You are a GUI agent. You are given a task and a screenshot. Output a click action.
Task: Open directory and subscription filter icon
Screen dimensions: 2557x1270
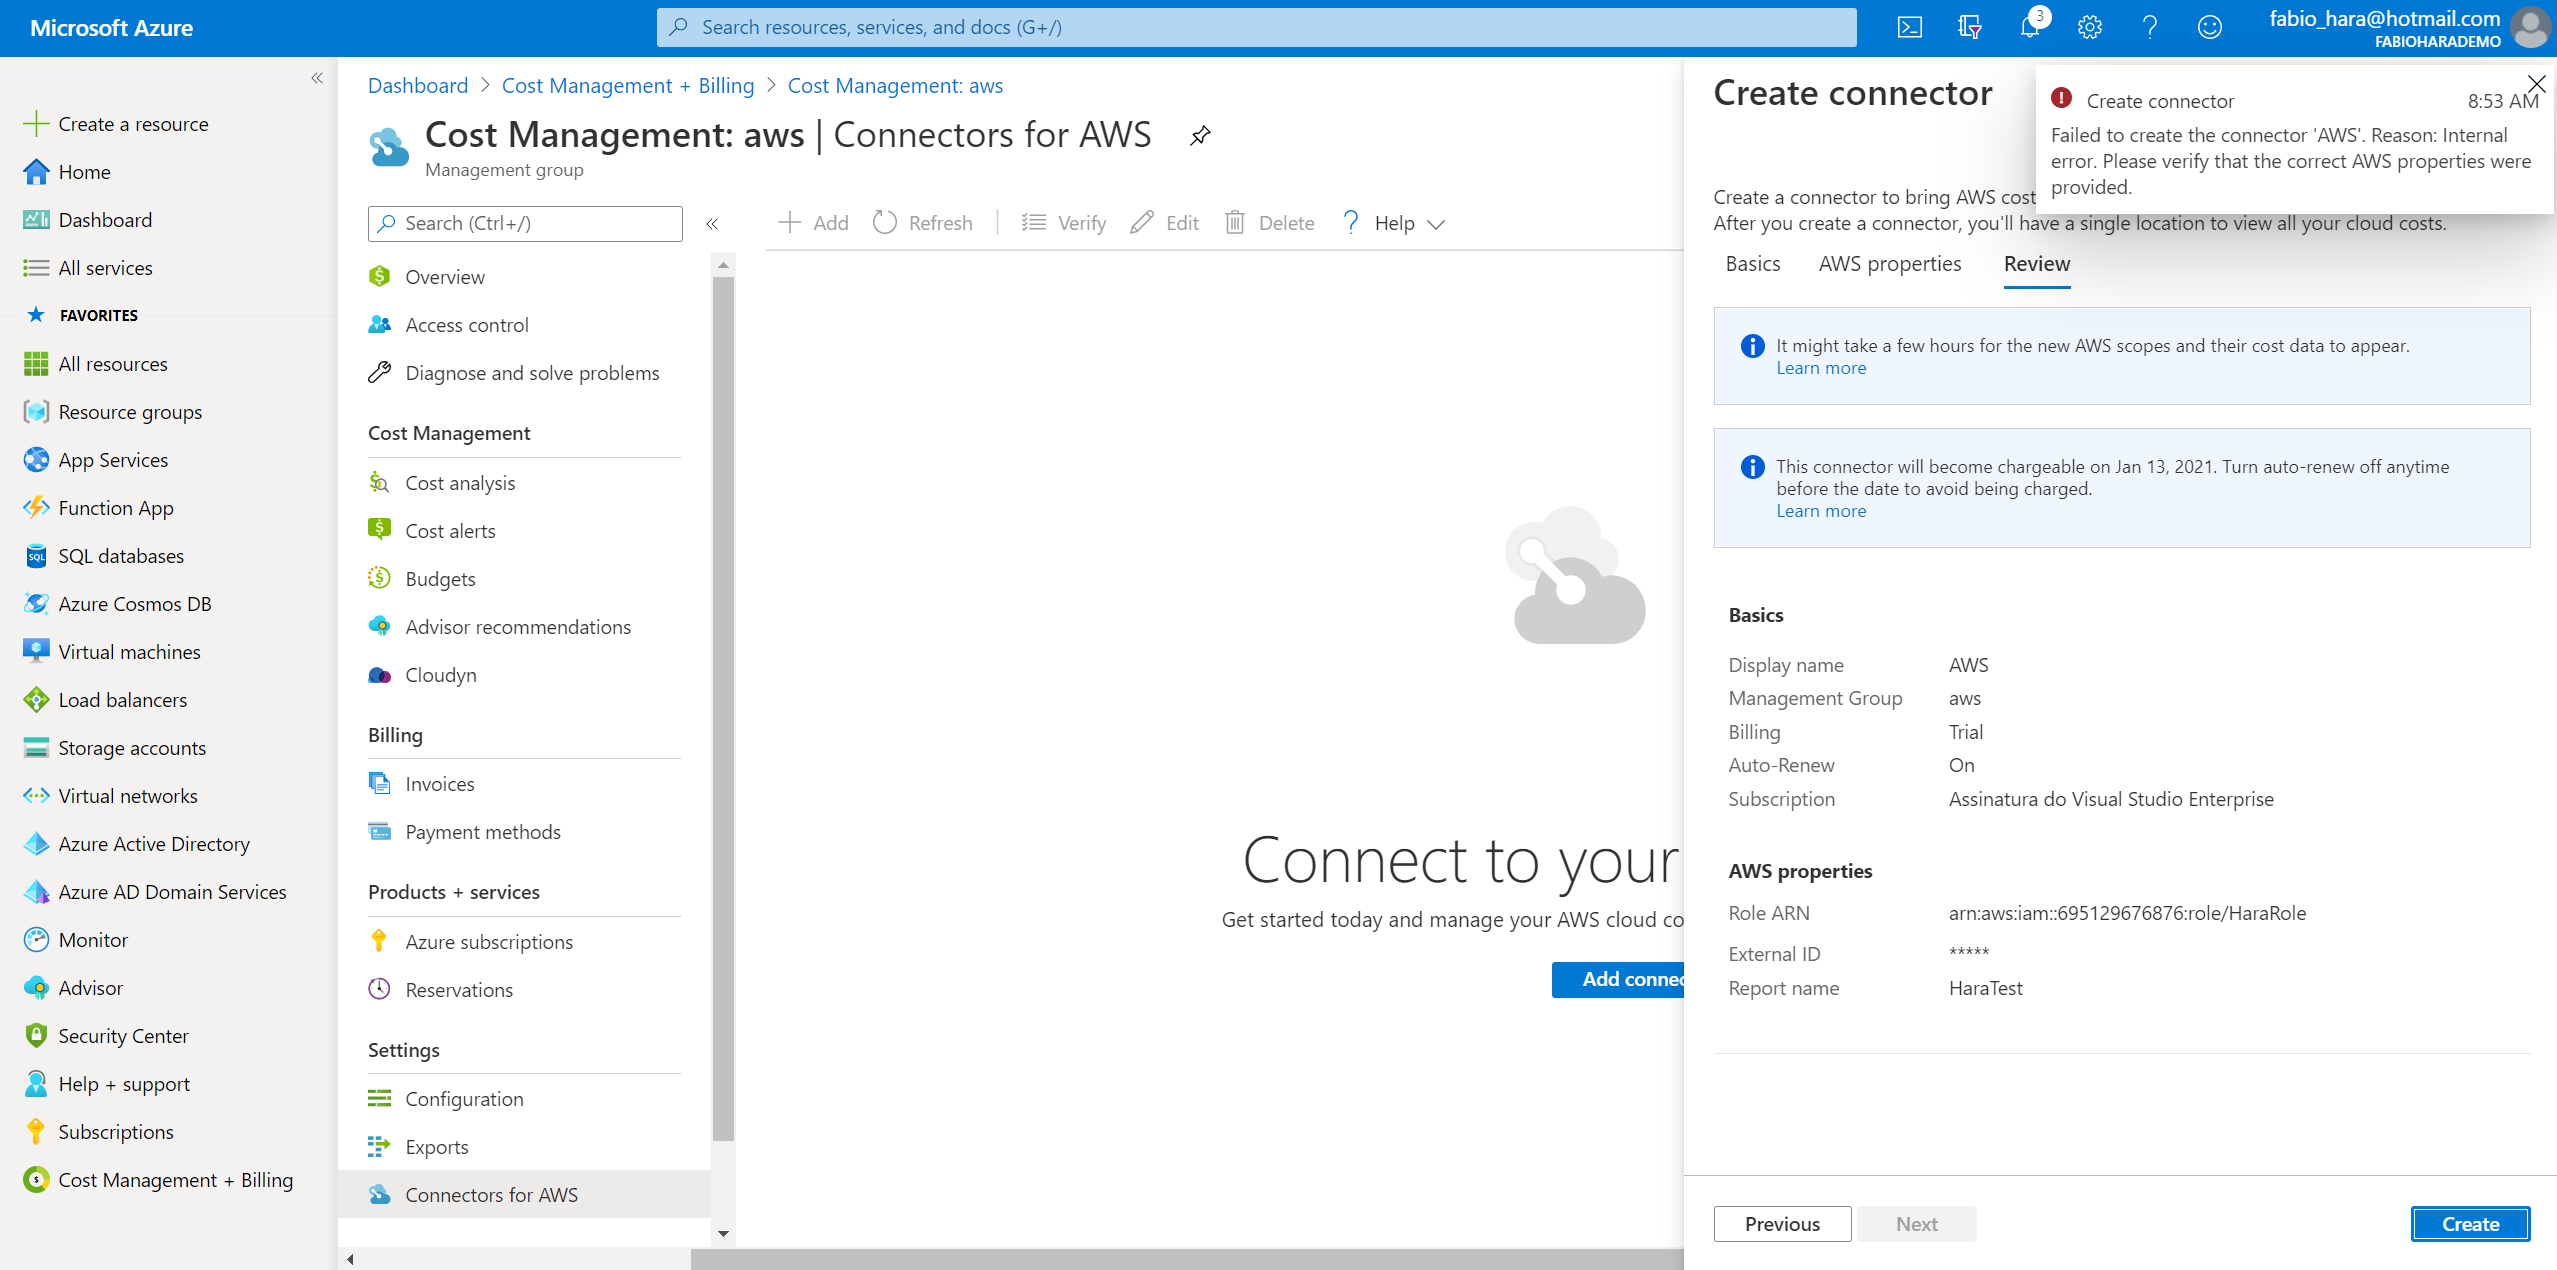[x=1969, y=27]
